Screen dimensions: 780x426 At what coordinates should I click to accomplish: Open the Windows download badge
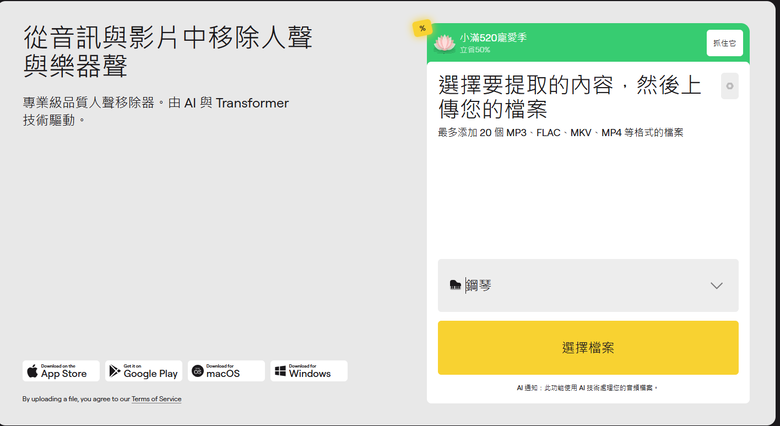[x=308, y=371]
